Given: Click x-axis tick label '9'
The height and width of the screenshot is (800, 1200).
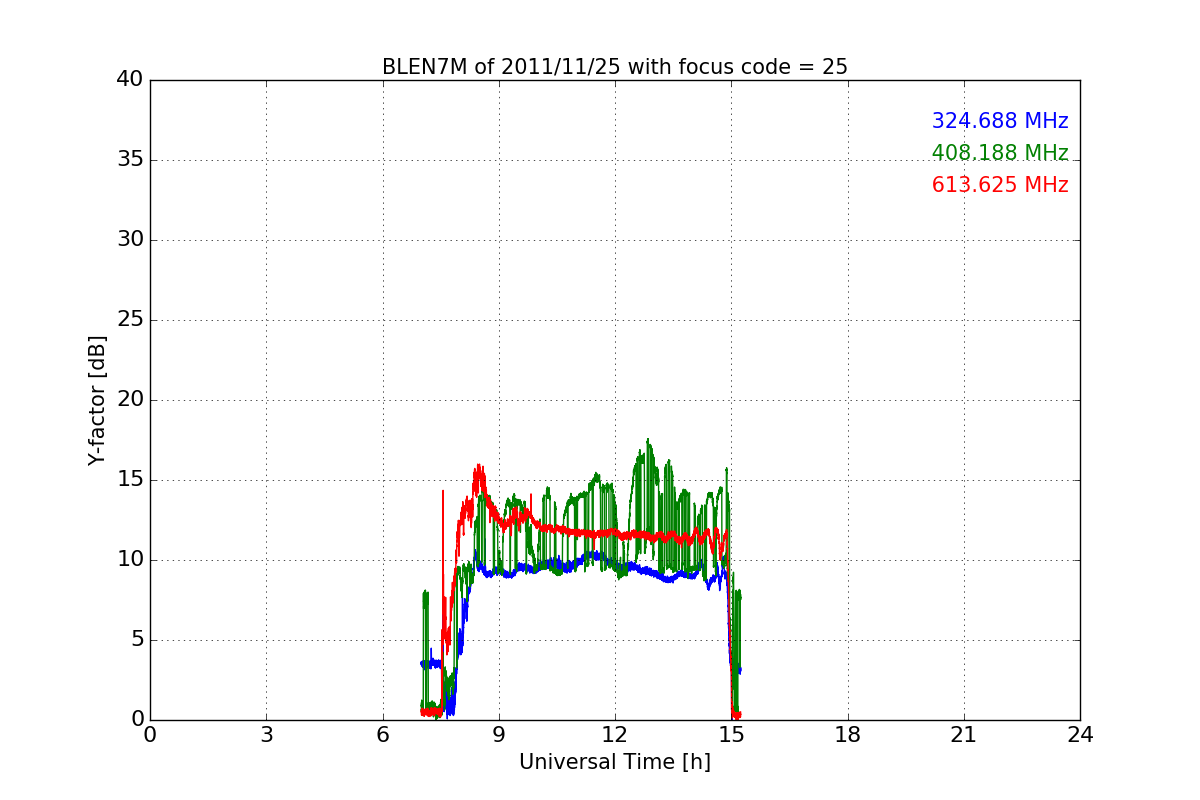Looking at the screenshot, I should (499, 735).
